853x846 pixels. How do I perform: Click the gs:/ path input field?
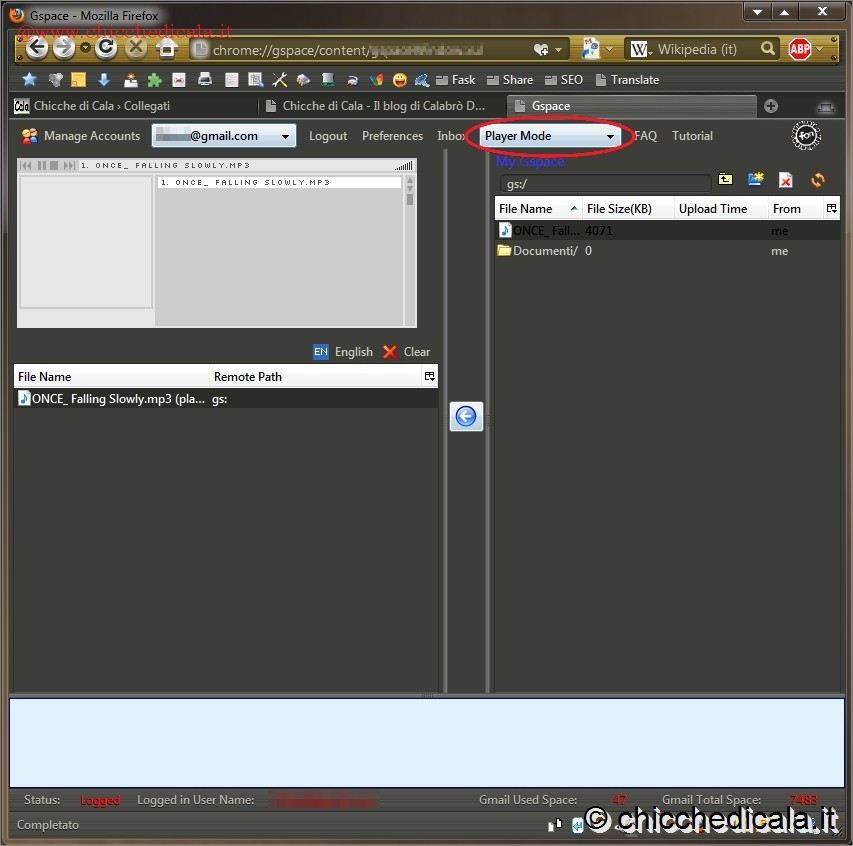604,184
